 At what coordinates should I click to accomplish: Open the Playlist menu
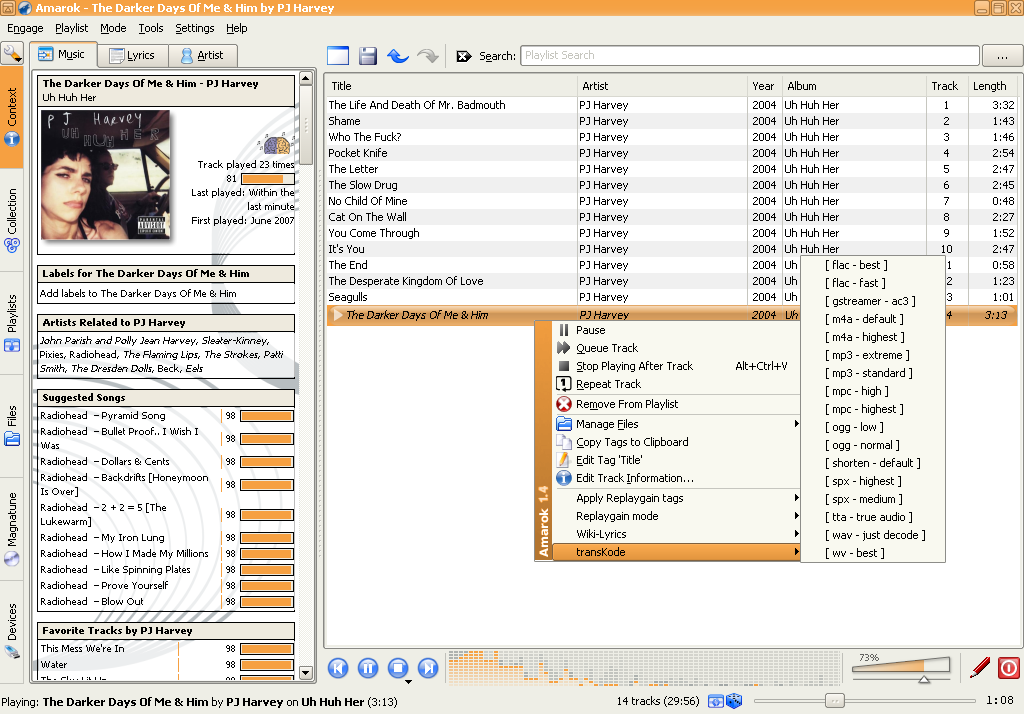pyautogui.click(x=71, y=28)
